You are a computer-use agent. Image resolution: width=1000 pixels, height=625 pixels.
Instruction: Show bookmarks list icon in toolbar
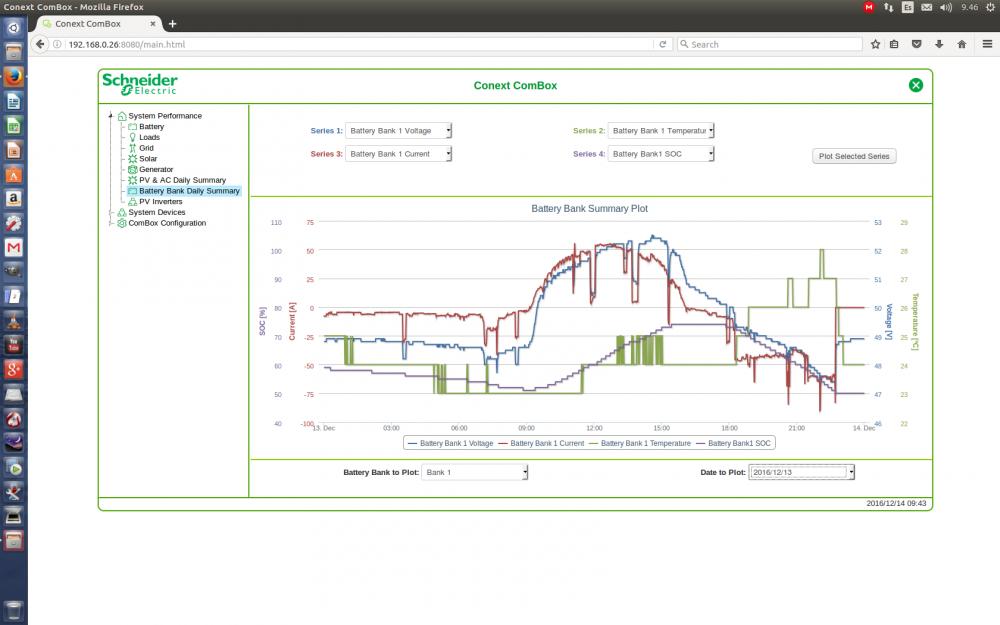point(894,44)
